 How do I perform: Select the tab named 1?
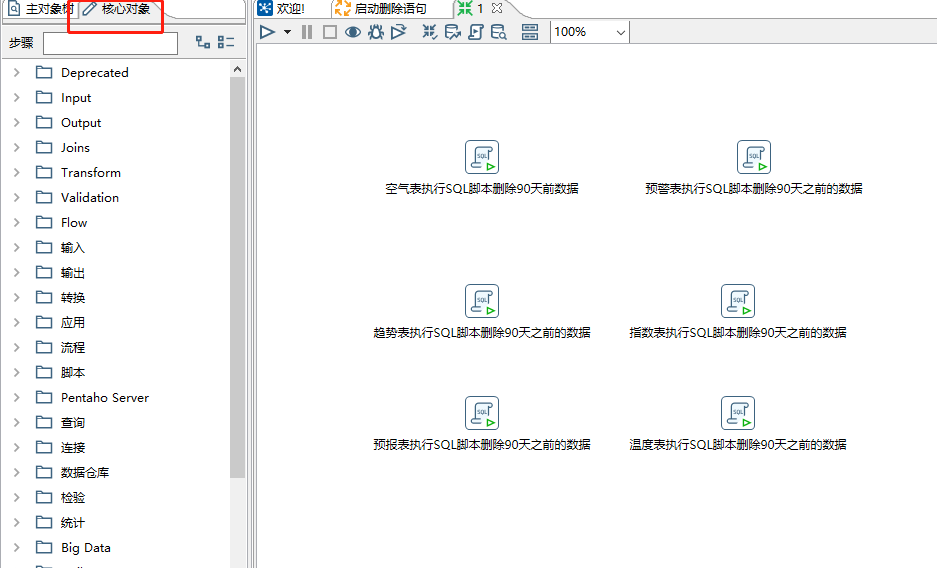479,8
